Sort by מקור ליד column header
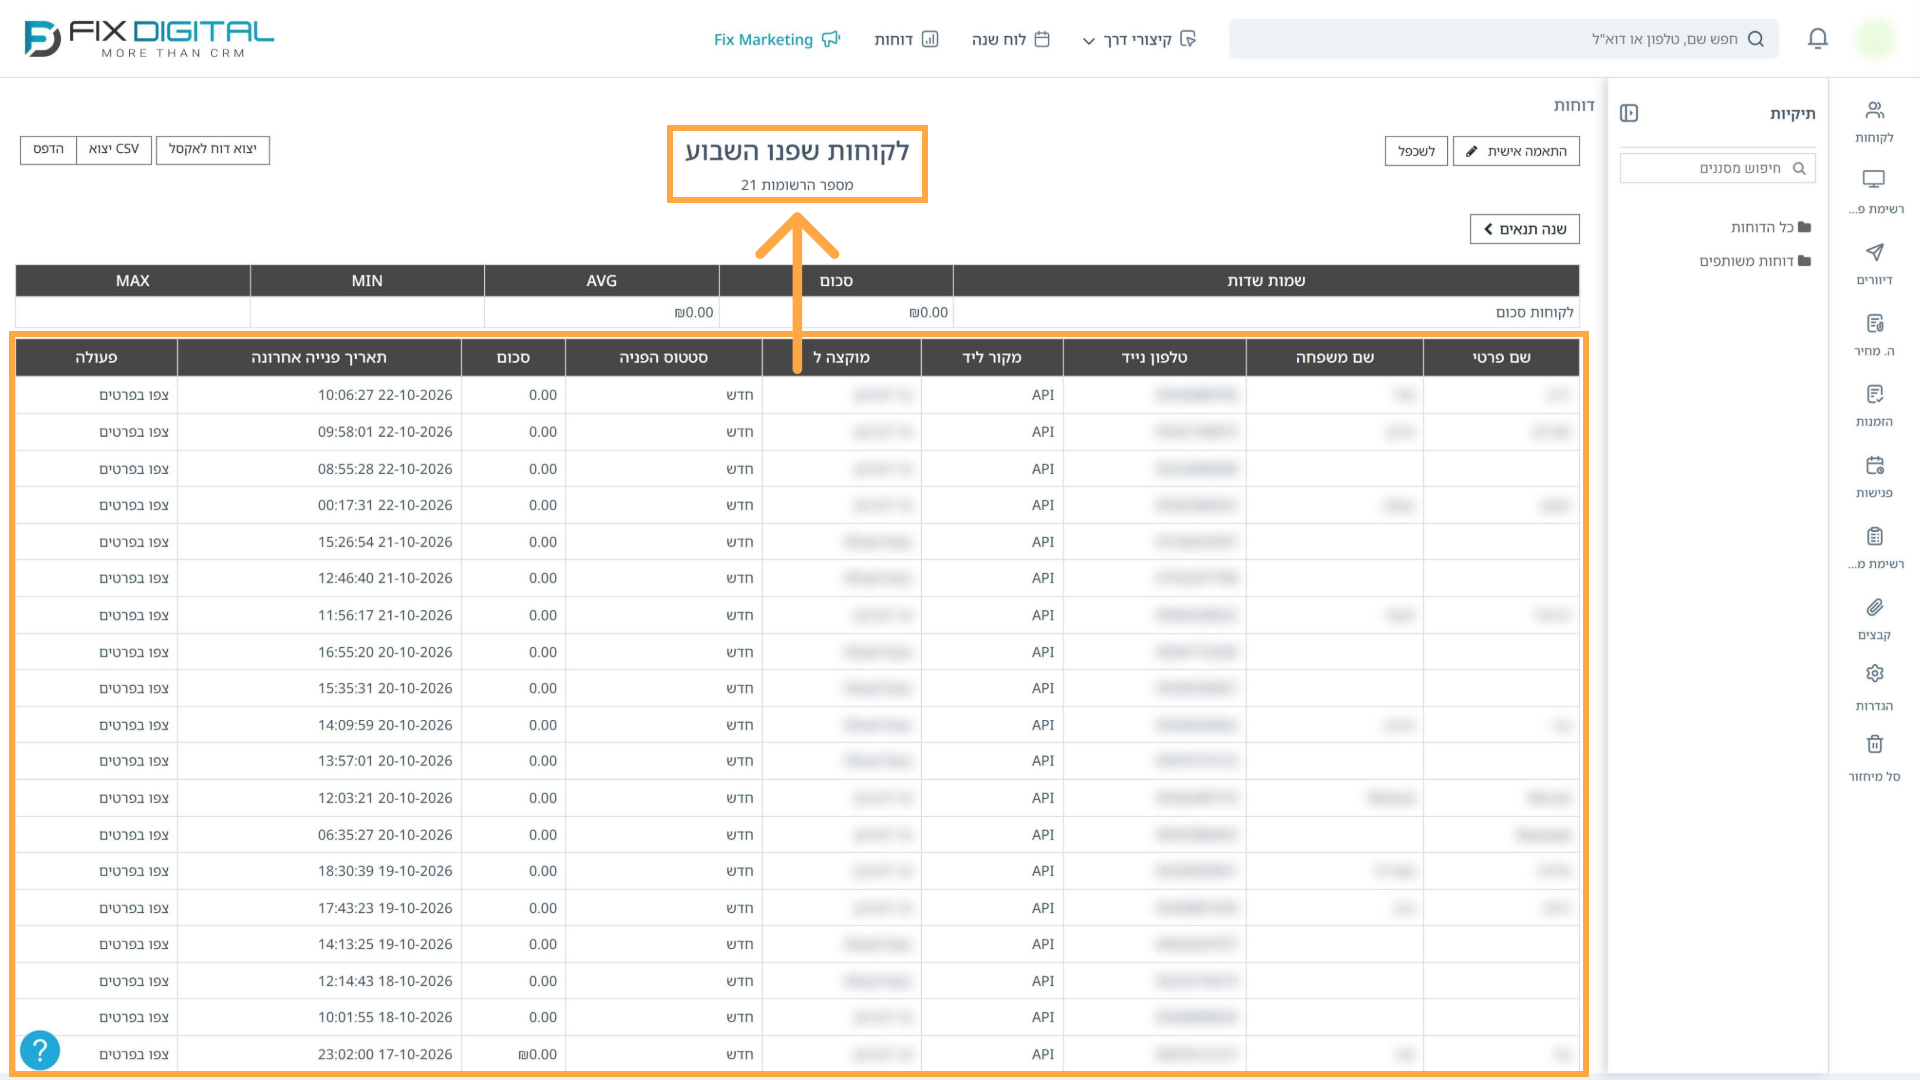 pos(992,357)
